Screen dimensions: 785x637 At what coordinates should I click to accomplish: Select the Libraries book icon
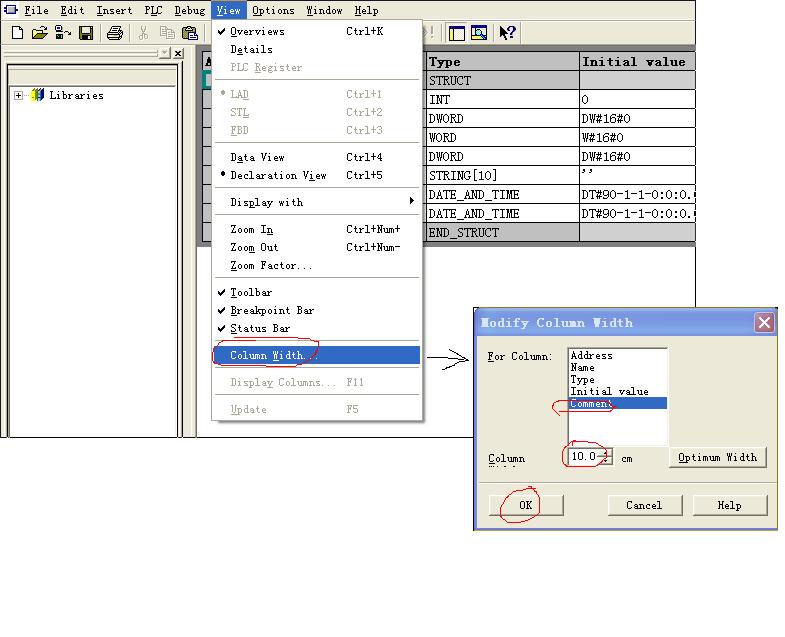(x=38, y=95)
